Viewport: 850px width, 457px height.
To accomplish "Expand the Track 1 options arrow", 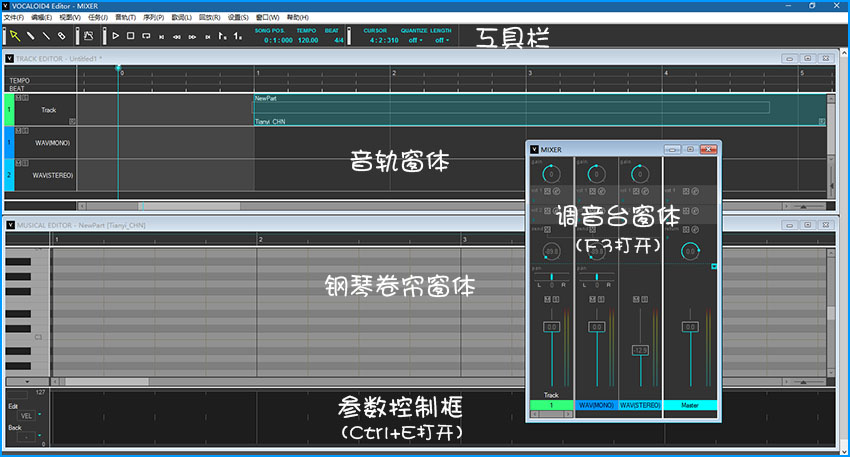I will pyautogui.click(x=71, y=120).
